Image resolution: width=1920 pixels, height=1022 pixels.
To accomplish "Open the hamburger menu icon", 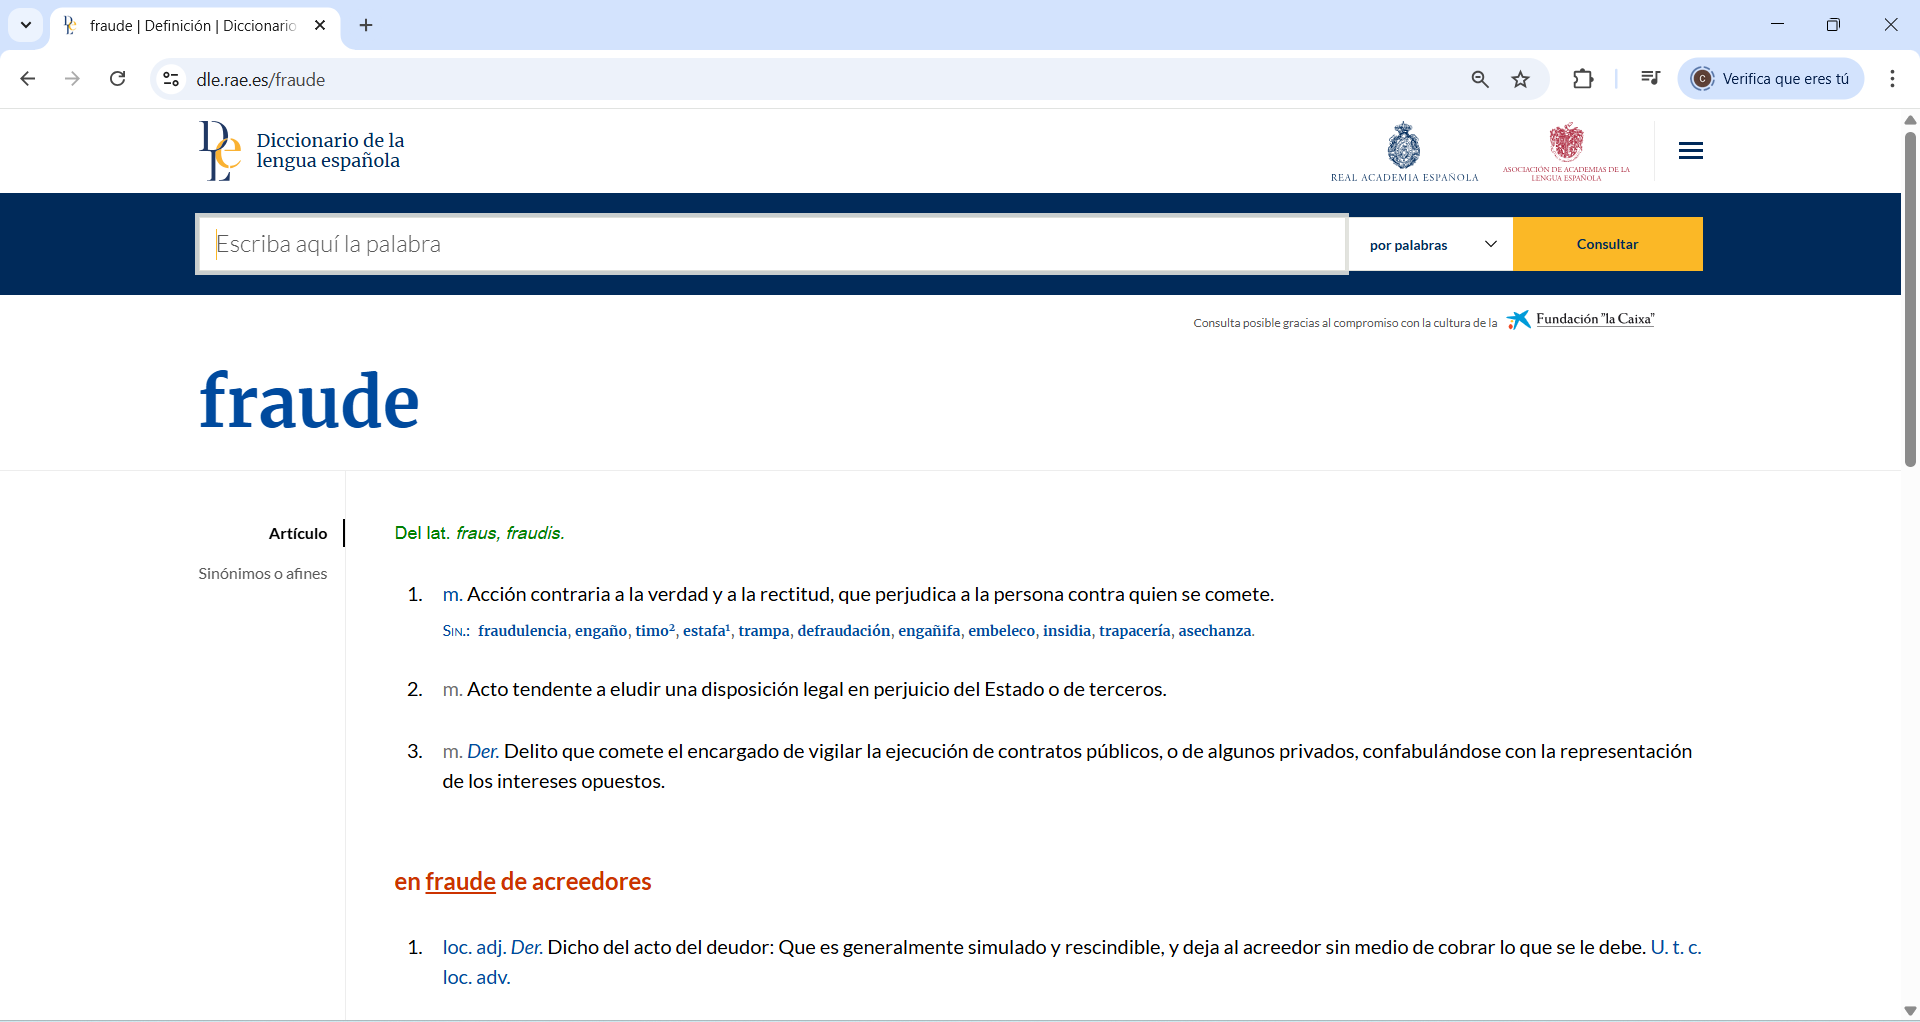I will (x=1690, y=151).
